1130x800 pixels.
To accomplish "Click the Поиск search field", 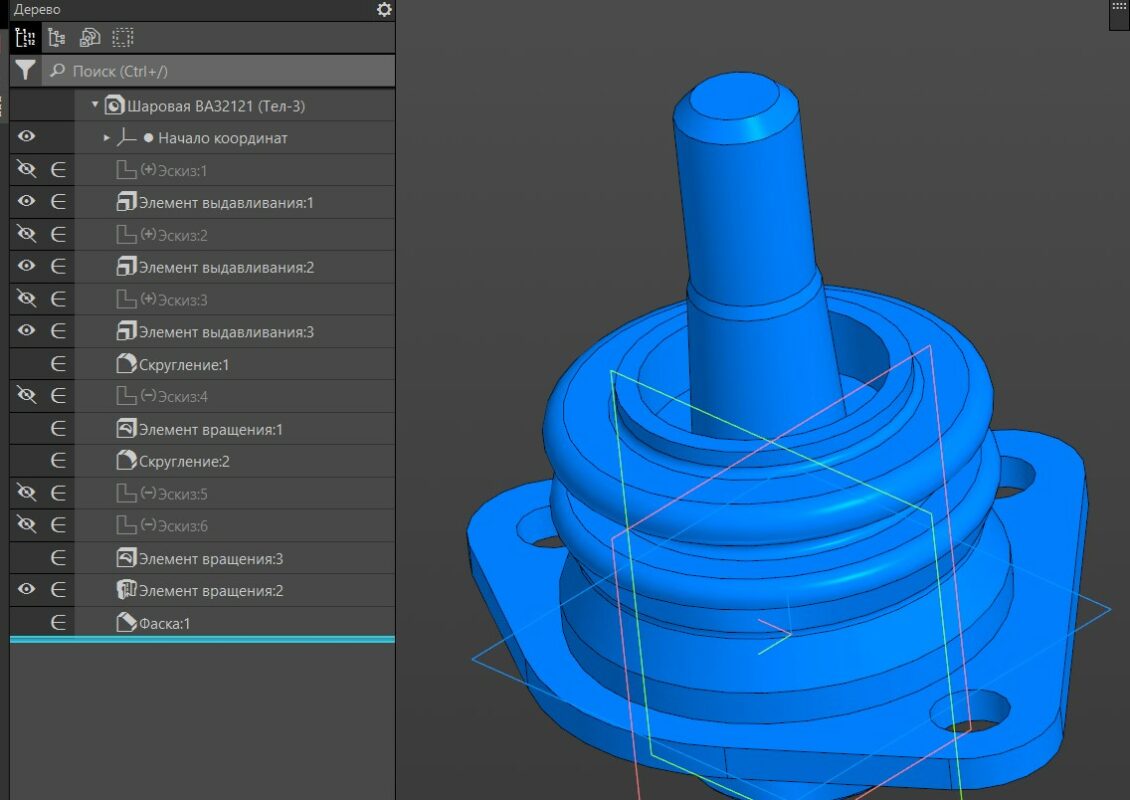I will tap(220, 71).
